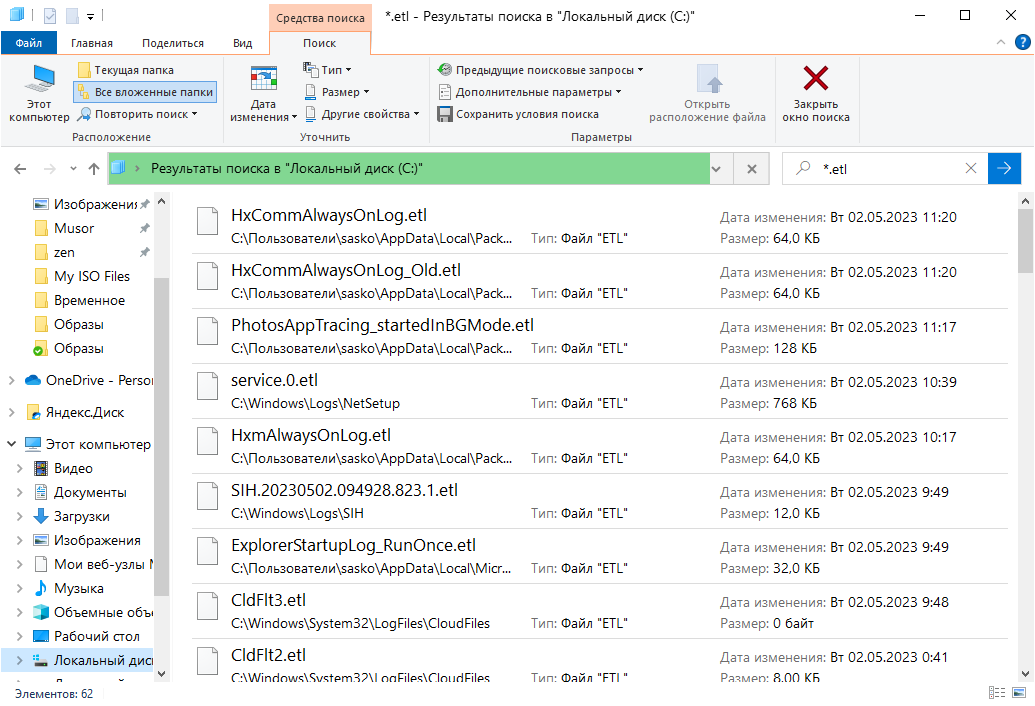Open Объемные объекты 3D icon
This screenshot has height=706, width=1035.
(x=41, y=612)
